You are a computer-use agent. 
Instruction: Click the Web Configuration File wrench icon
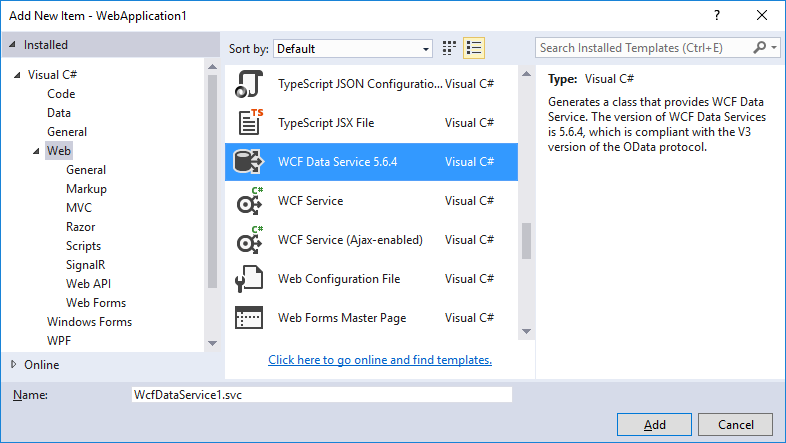(x=248, y=279)
